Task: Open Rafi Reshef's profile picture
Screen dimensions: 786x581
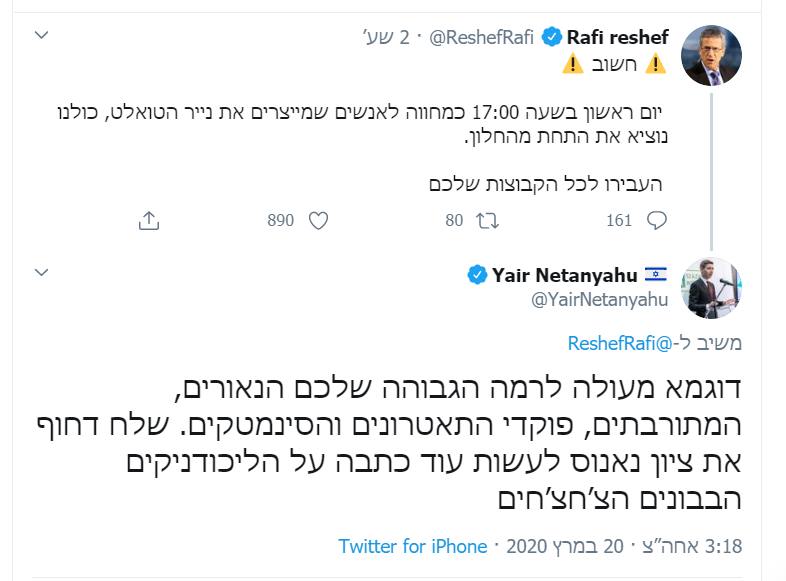Action: 711,55
